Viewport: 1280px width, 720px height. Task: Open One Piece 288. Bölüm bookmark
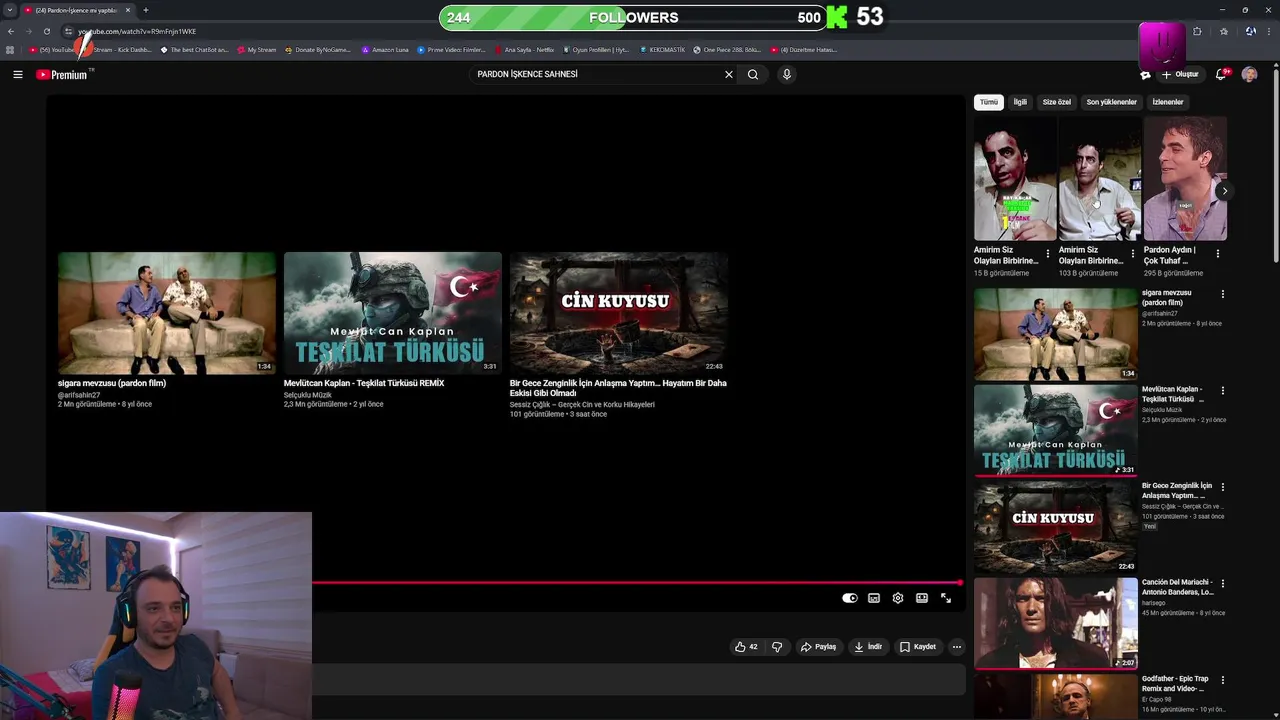tap(727, 49)
